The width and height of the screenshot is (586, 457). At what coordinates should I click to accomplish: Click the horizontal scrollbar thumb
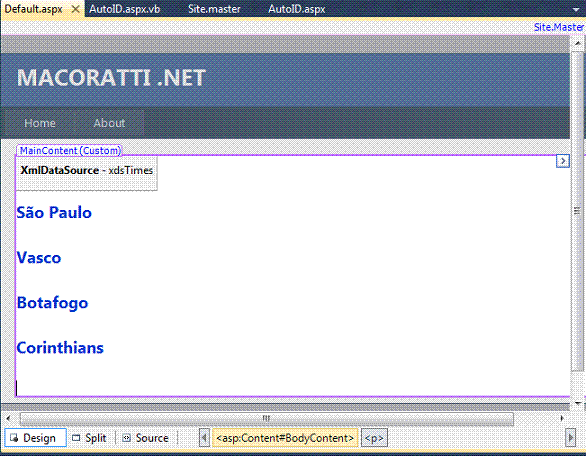266,419
